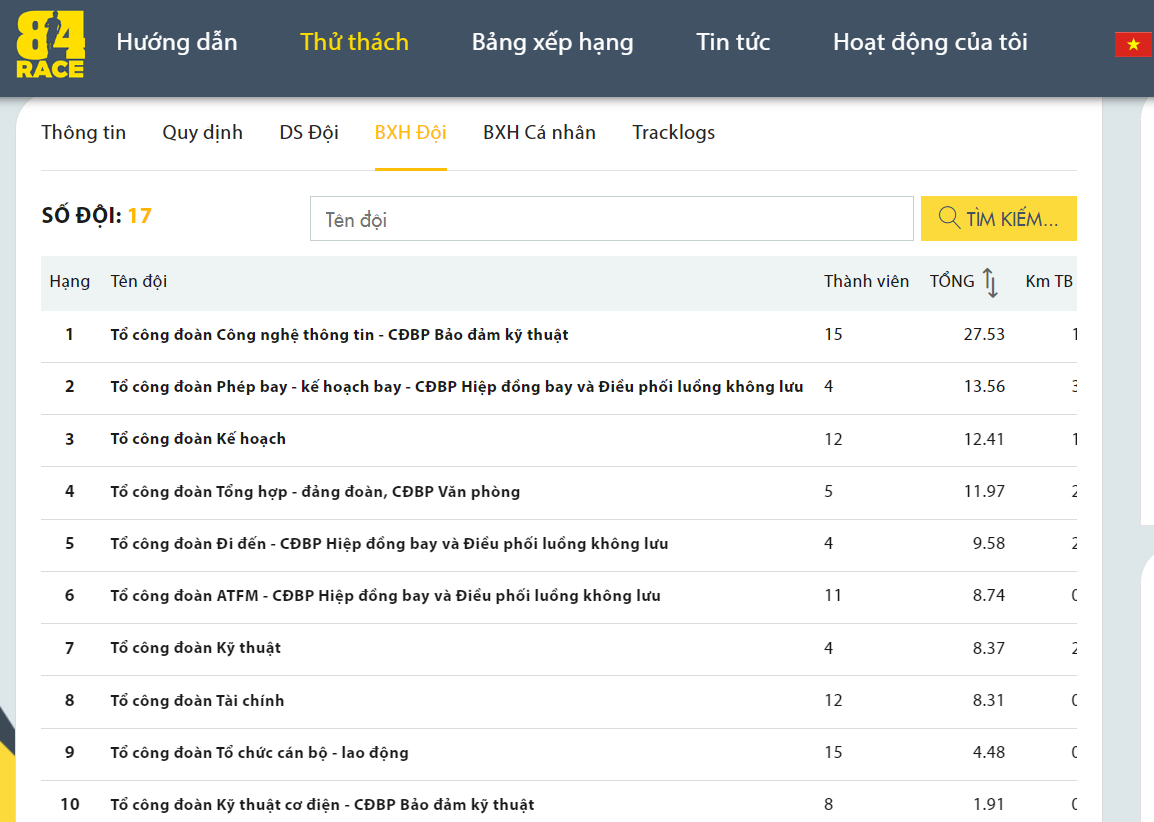
Task: Show the BXH Cá nhân tab
Action: coord(539,133)
